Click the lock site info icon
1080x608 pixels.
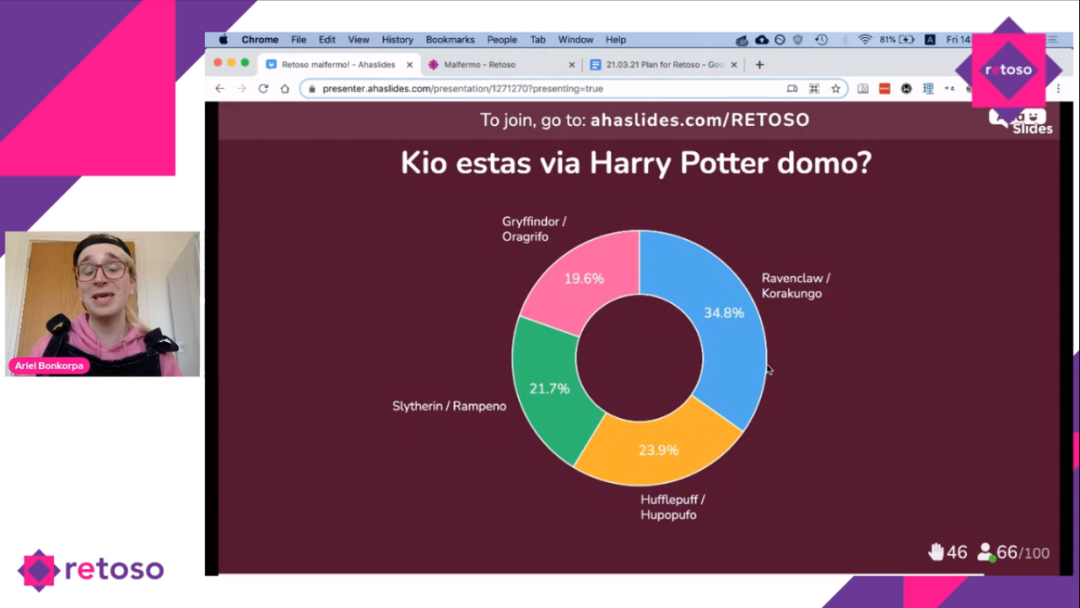pos(312,89)
